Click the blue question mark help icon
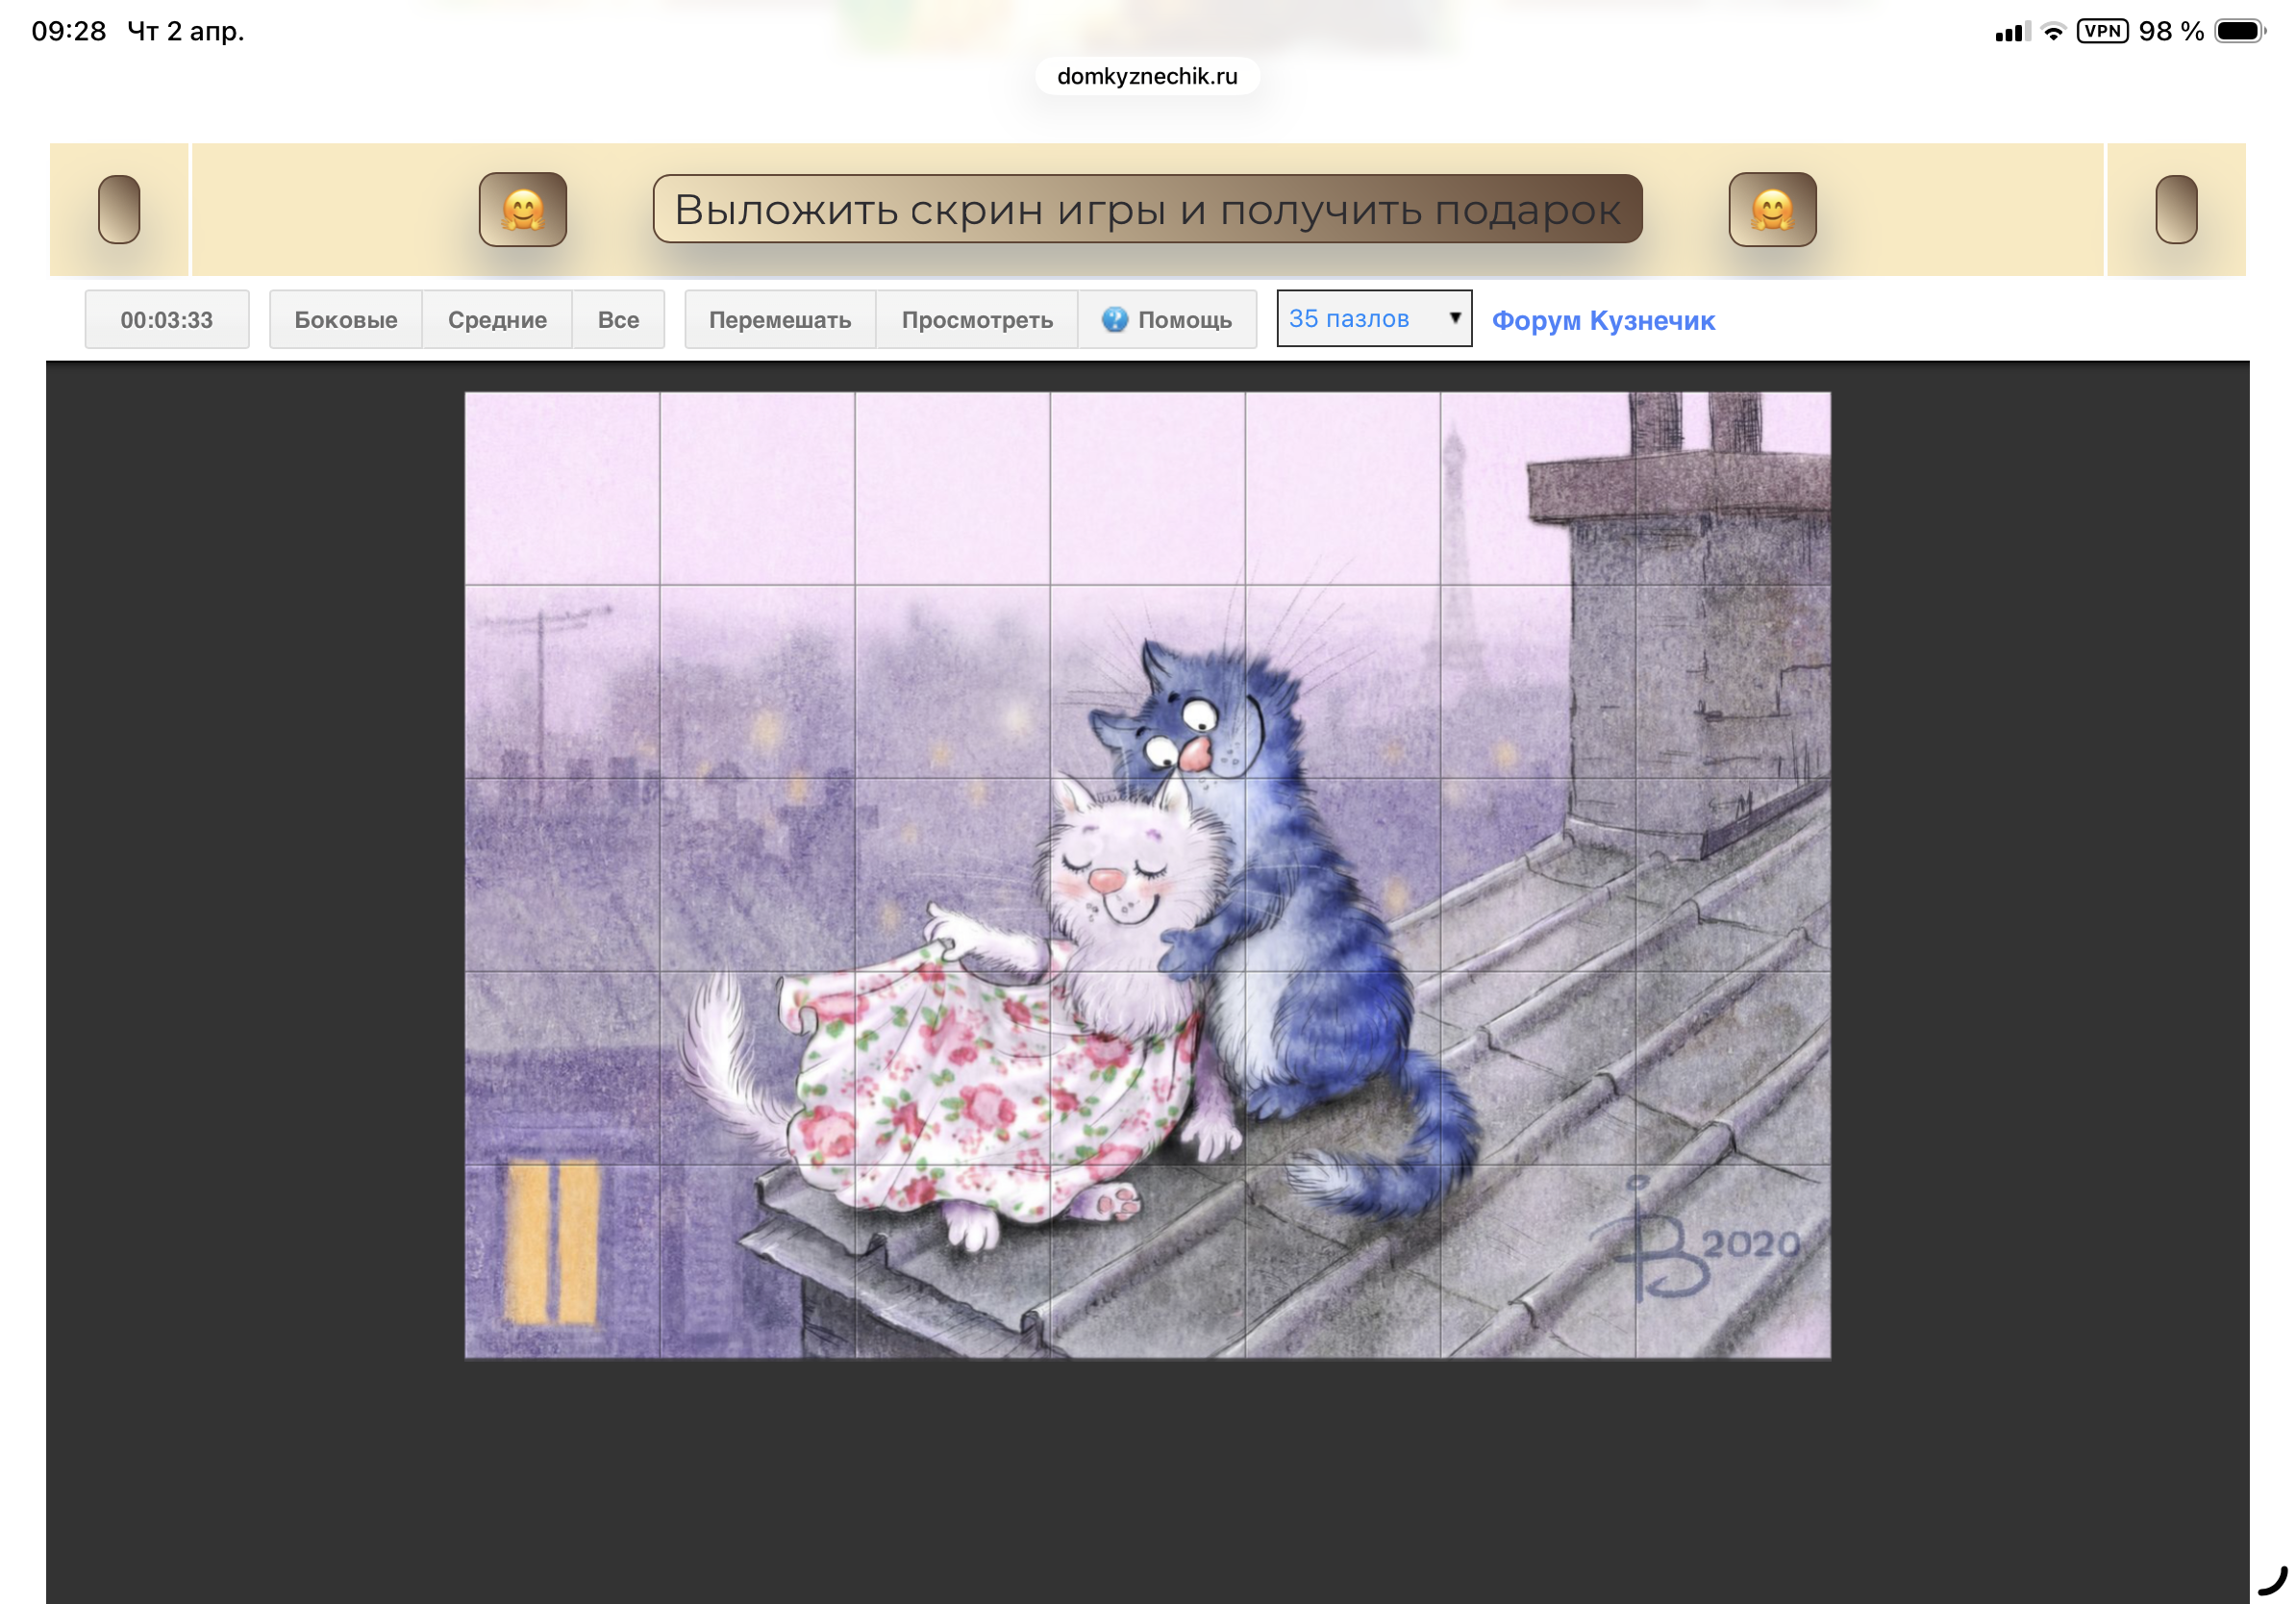The height and width of the screenshot is (1604, 2296). coord(1114,320)
